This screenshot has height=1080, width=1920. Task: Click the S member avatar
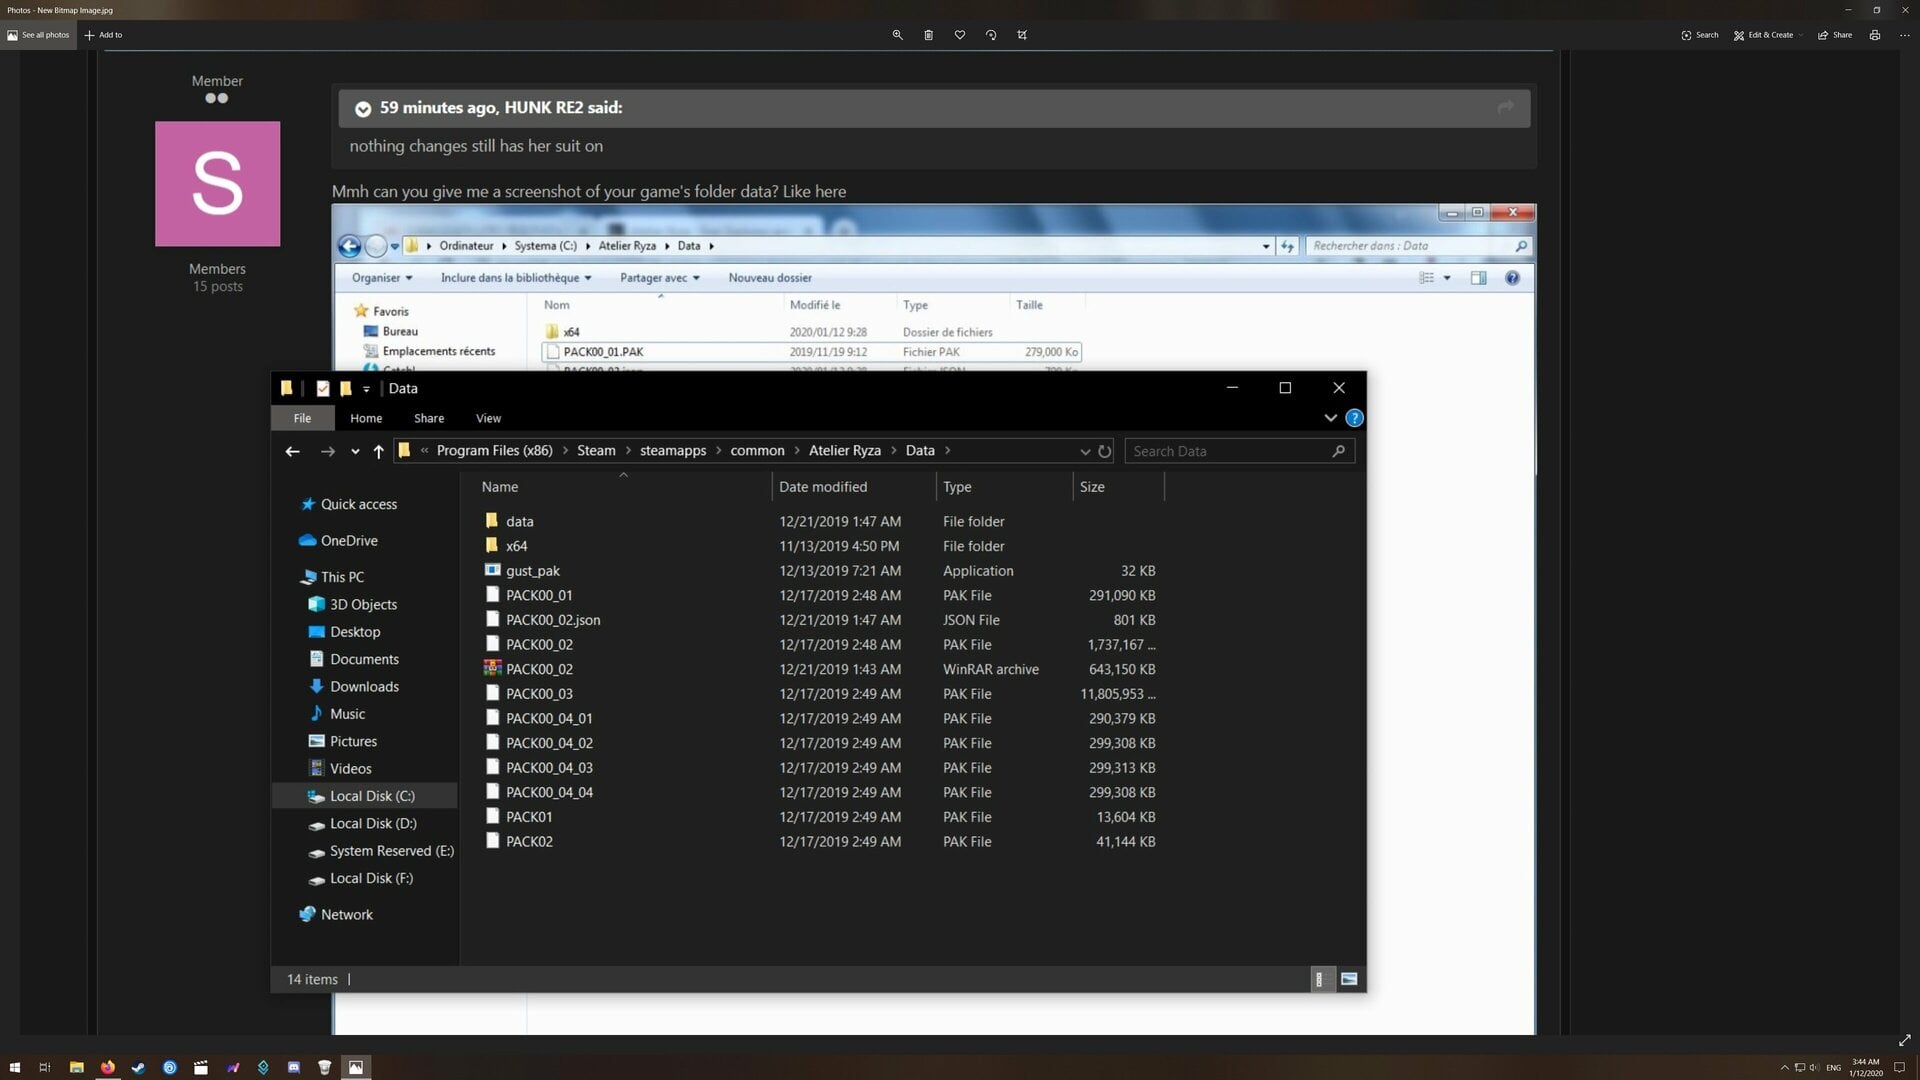coord(217,184)
